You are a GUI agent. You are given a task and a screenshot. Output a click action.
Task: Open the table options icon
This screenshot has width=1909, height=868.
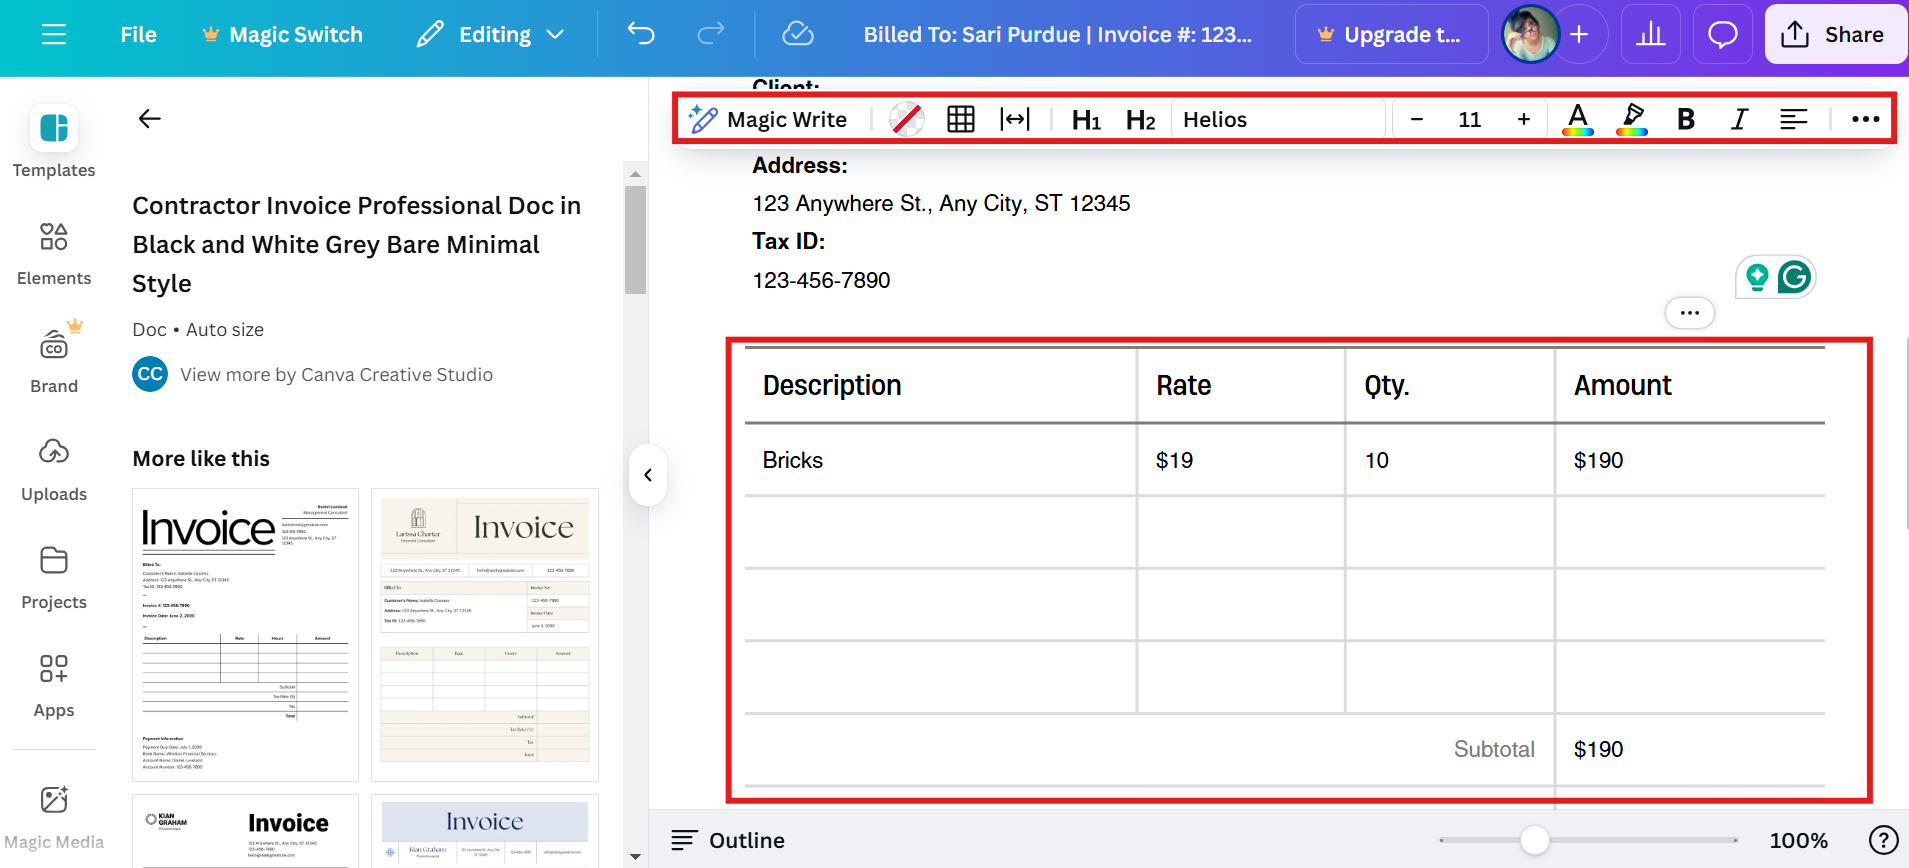tap(960, 120)
